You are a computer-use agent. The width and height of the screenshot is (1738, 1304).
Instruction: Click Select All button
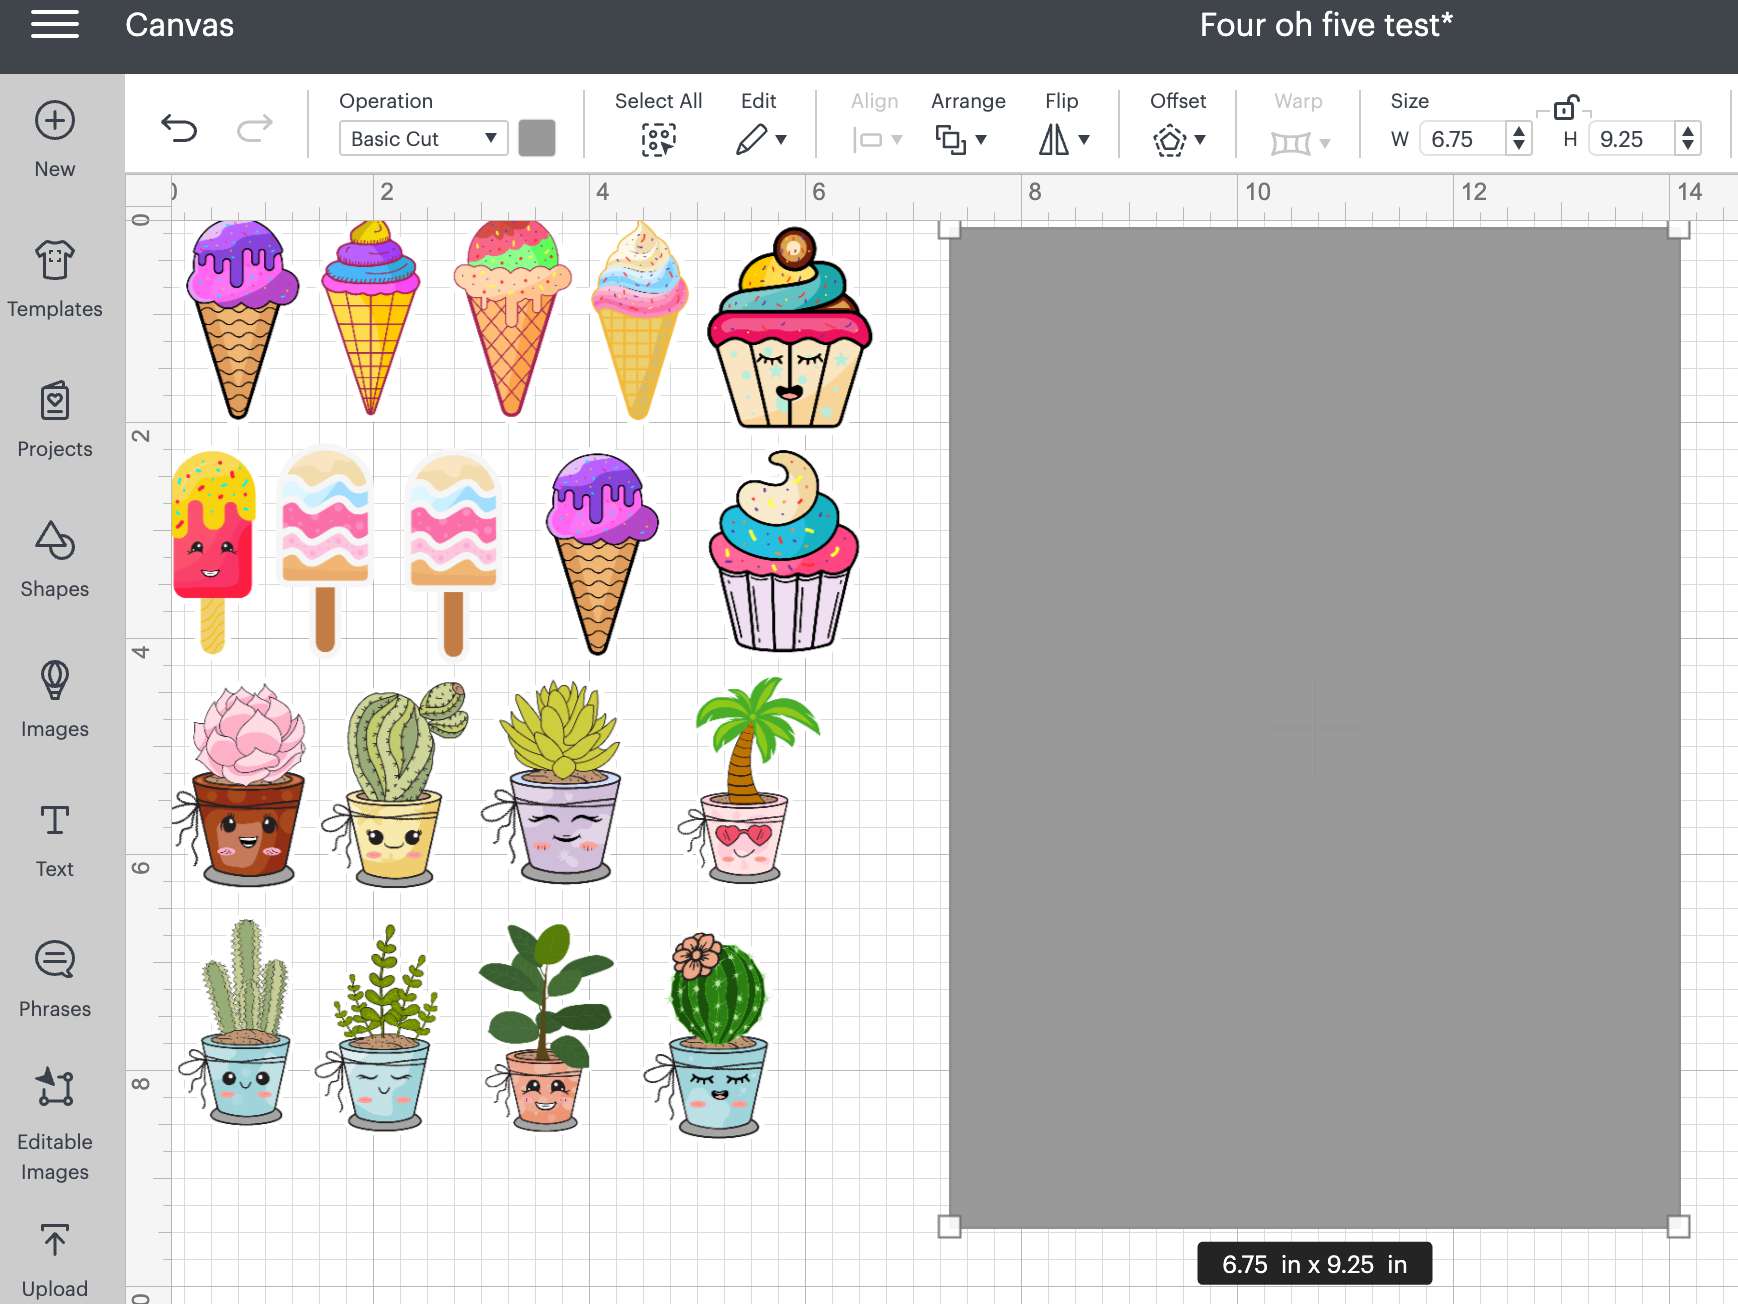[658, 139]
